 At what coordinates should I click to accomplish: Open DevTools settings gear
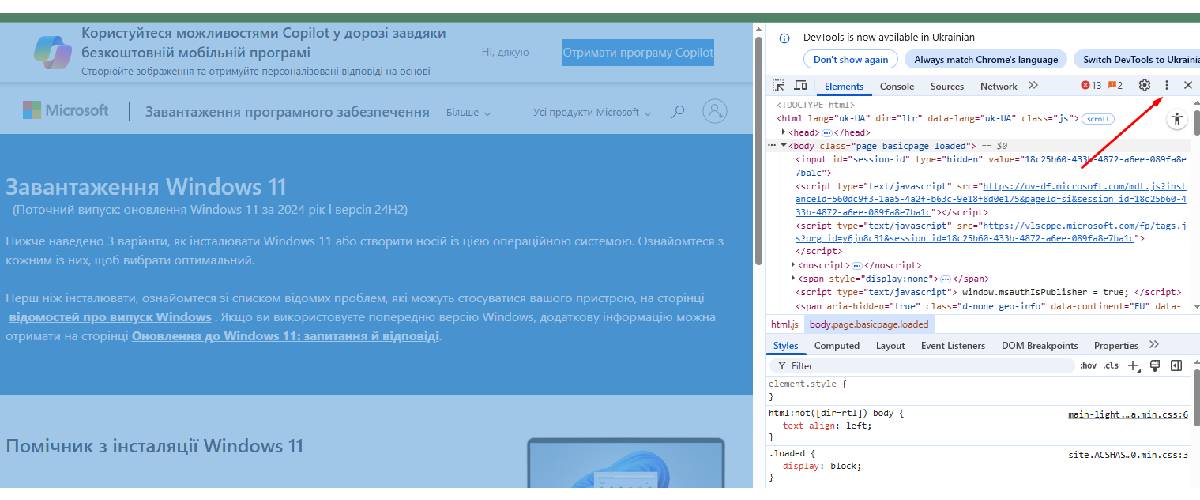coord(1145,86)
